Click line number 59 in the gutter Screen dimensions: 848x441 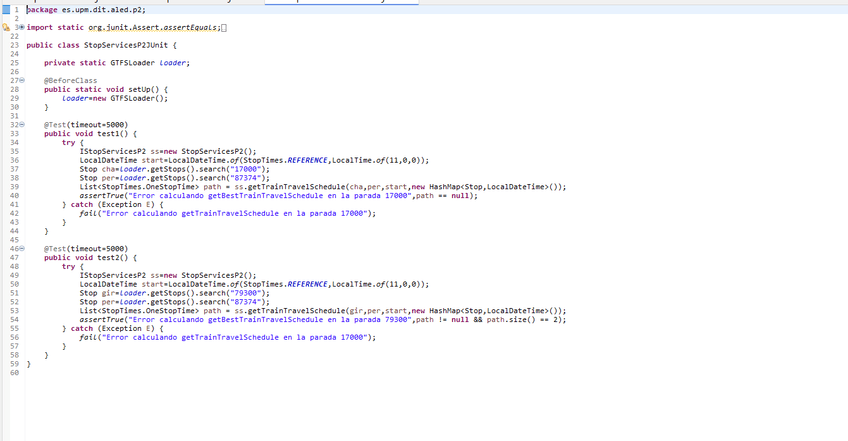pyautogui.click(x=14, y=363)
